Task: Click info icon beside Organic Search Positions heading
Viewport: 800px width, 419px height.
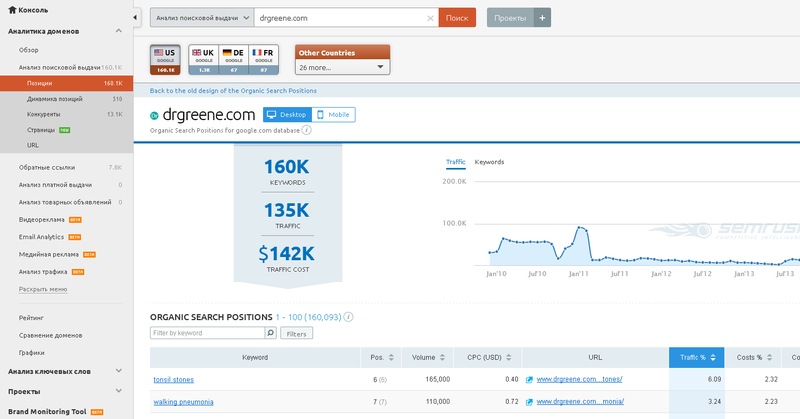Action: [x=348, y=317]
